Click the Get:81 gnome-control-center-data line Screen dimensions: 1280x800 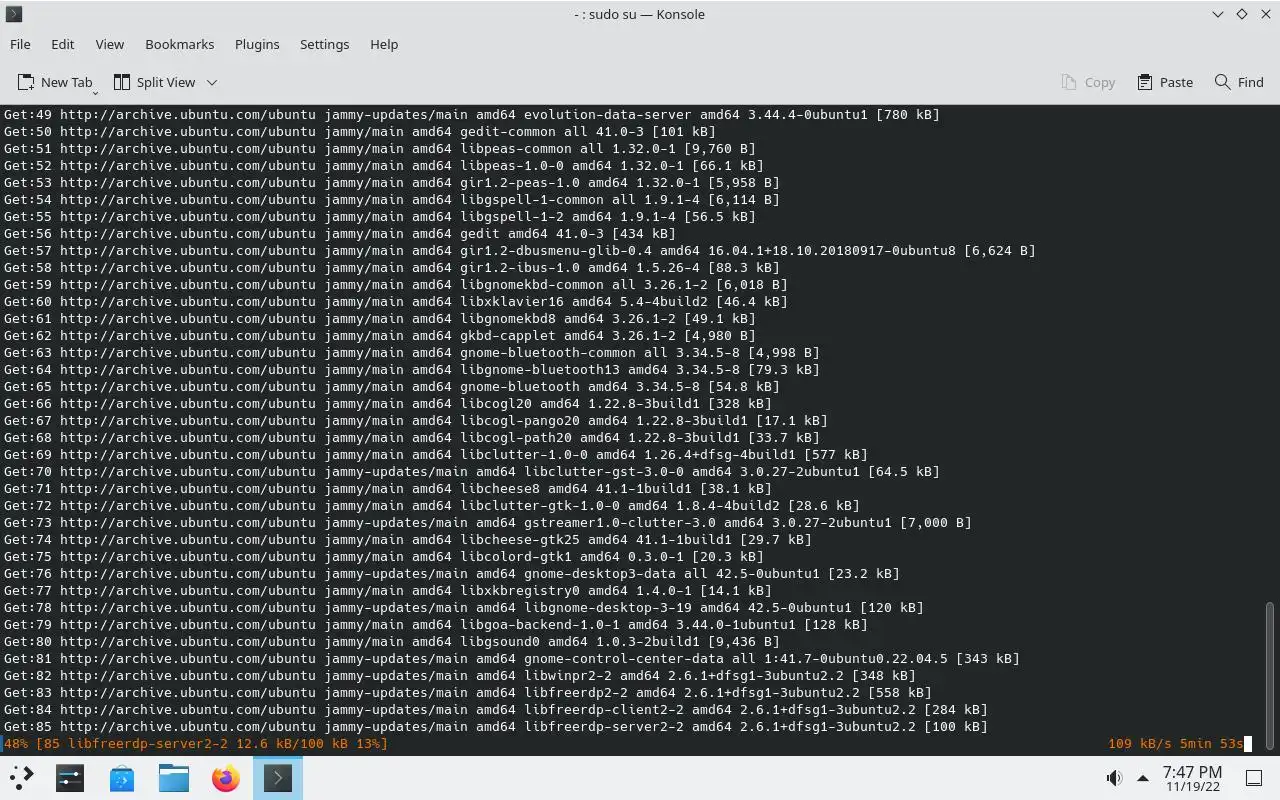[x=511, y=659]
